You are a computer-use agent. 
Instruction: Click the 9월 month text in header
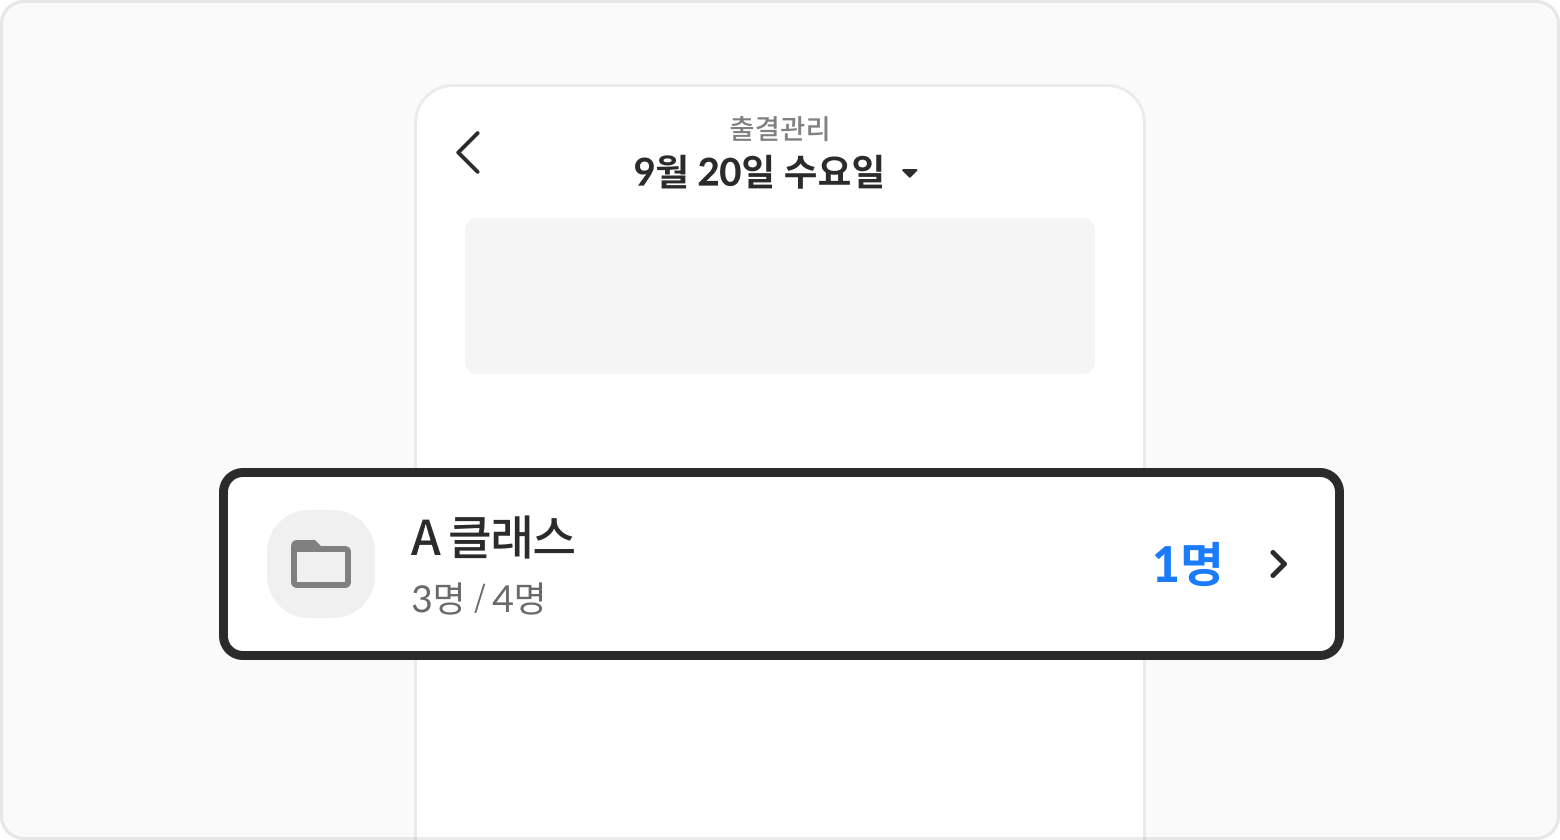pyautogui.click(x=660, y=173)
